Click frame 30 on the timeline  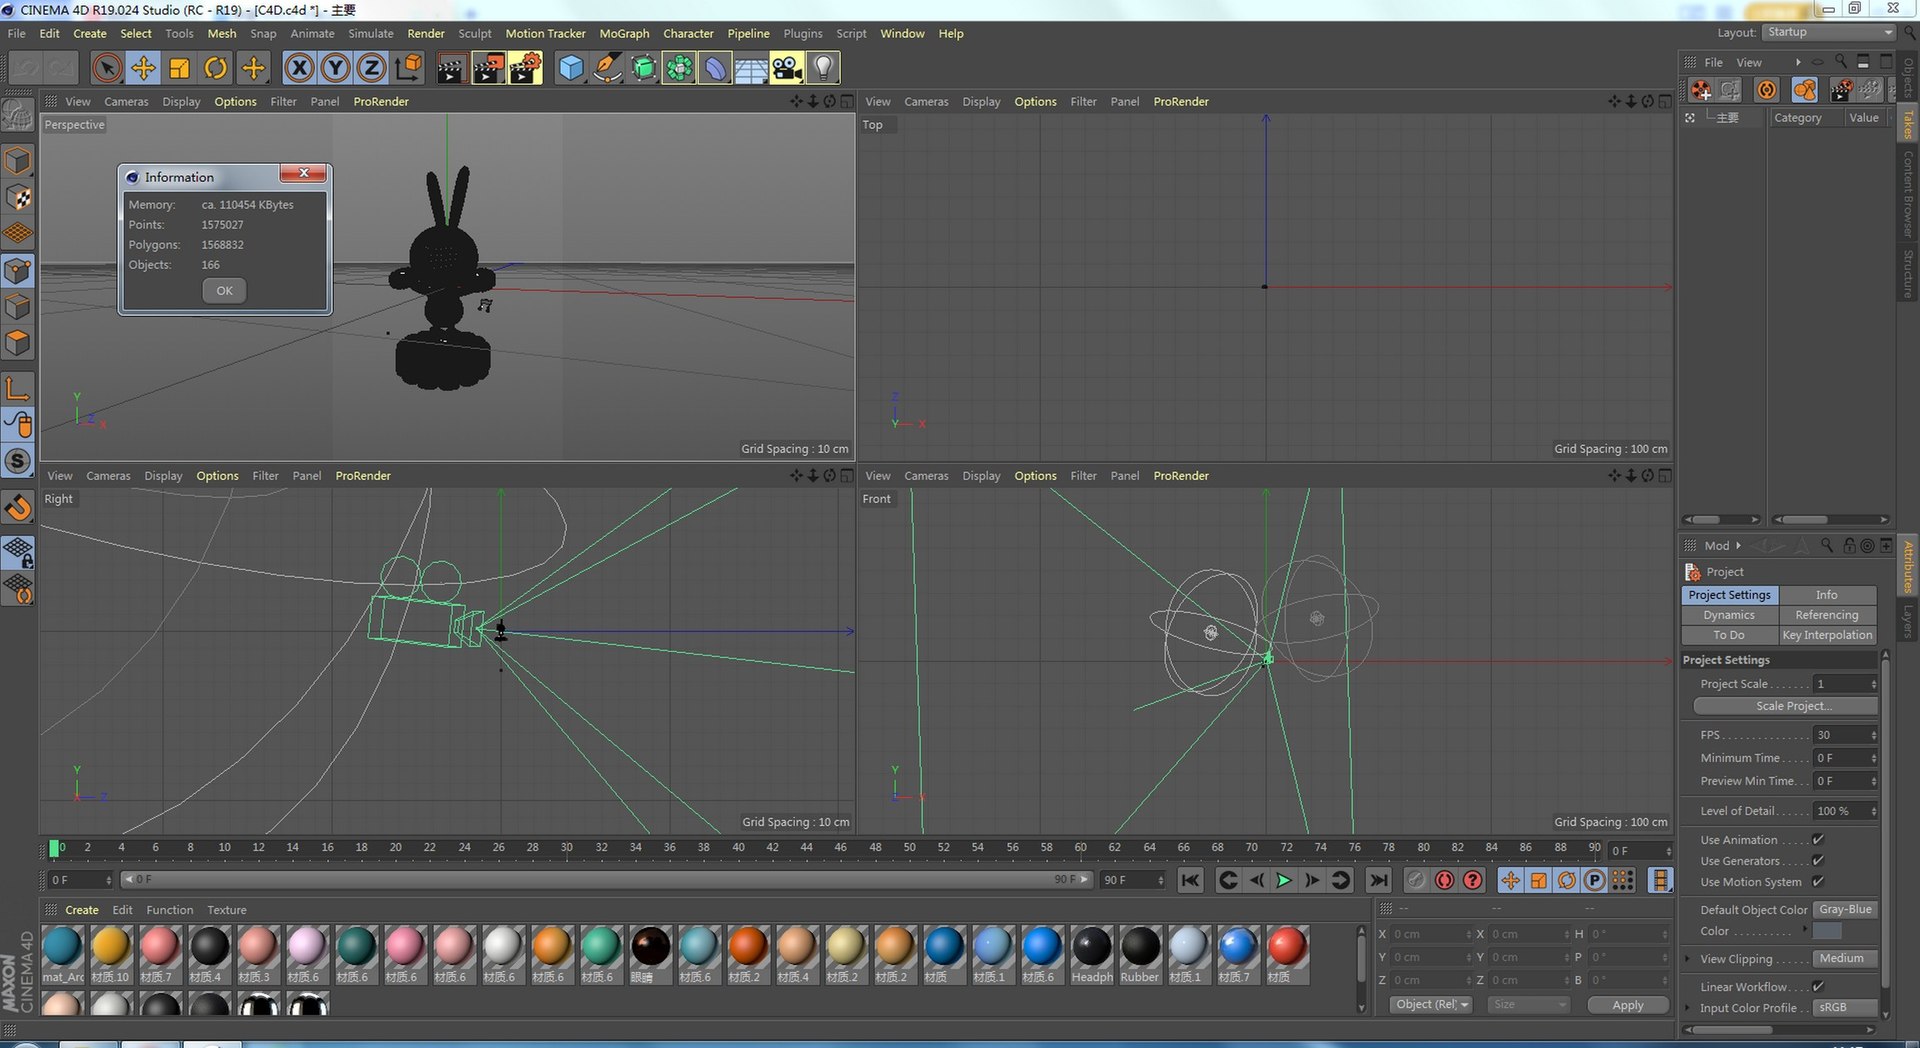(566, 848)
